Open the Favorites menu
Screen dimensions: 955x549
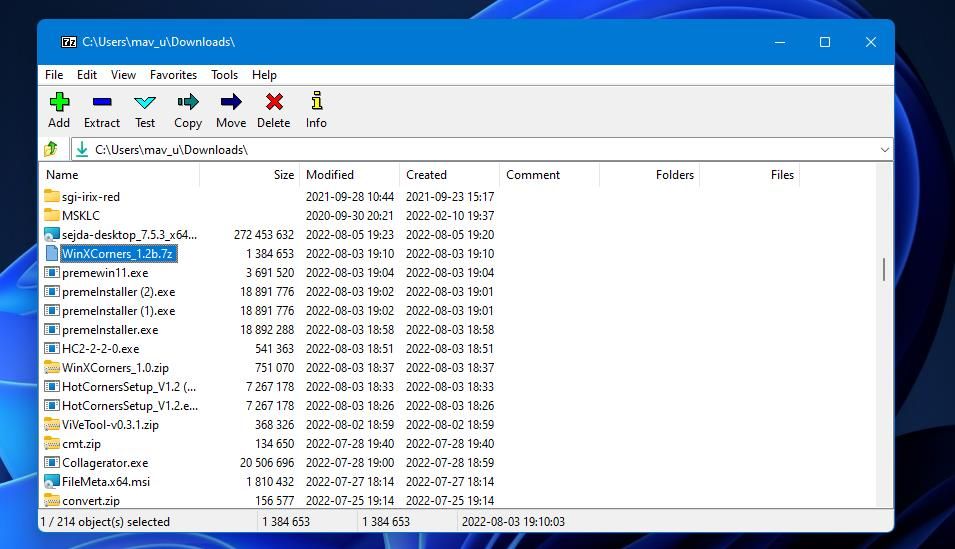tap(174, 74)
